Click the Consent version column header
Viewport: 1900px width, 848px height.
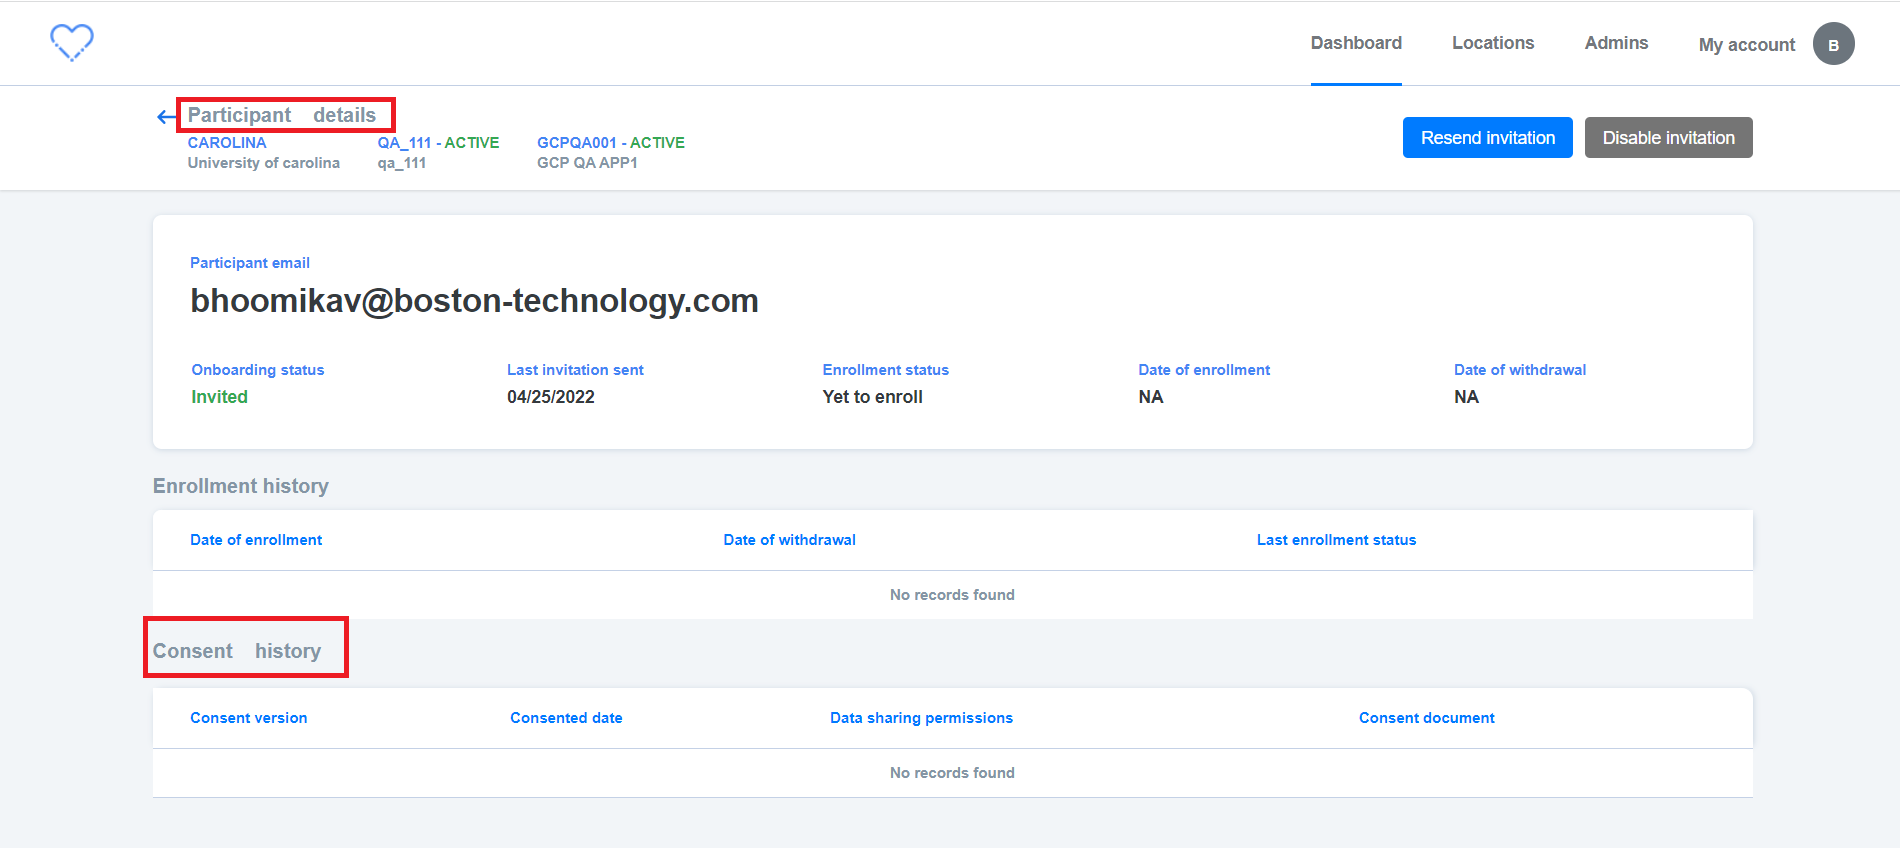(249, 718)
